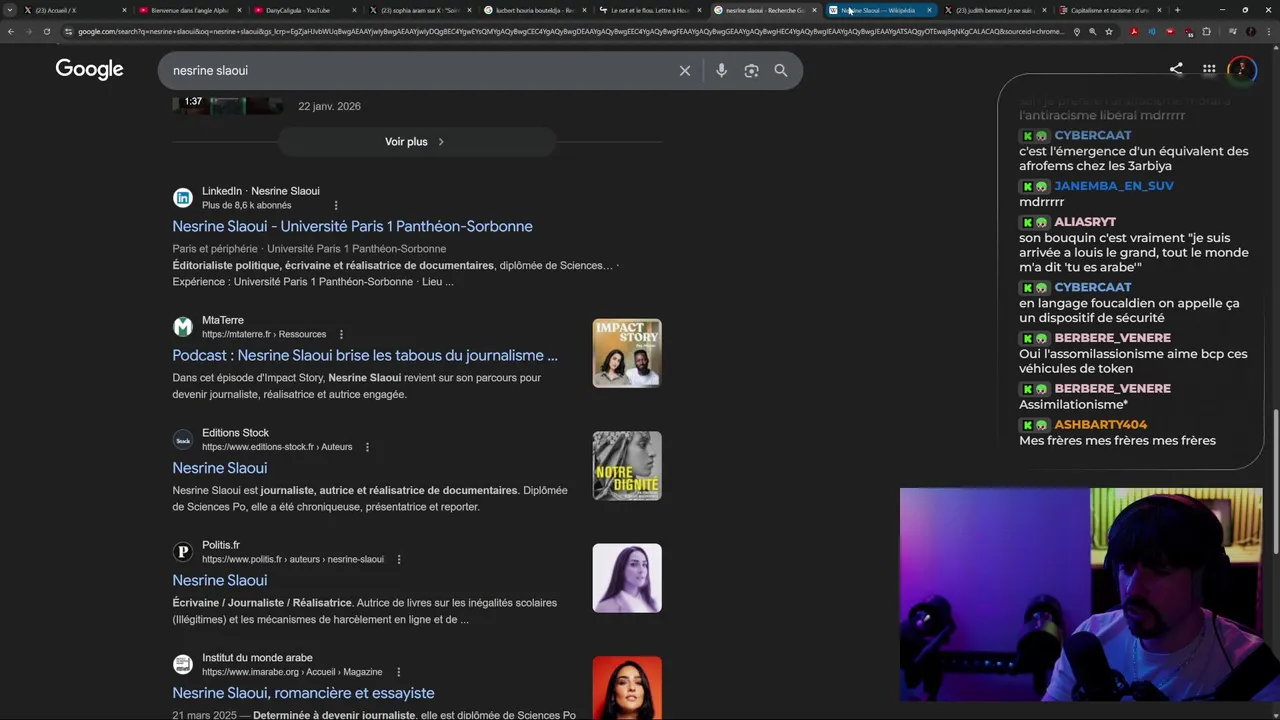Close the DanyCaligula YouTube tab
This screenshot has height=720, width=1280.
click(x=354, y=10)
